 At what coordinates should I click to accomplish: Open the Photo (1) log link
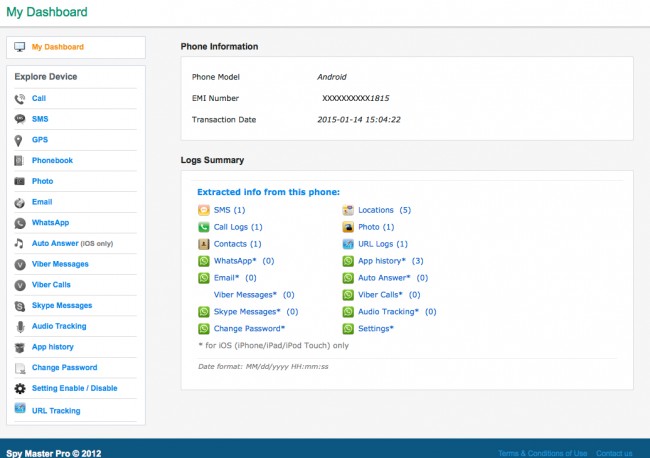(x=376, y=227)
